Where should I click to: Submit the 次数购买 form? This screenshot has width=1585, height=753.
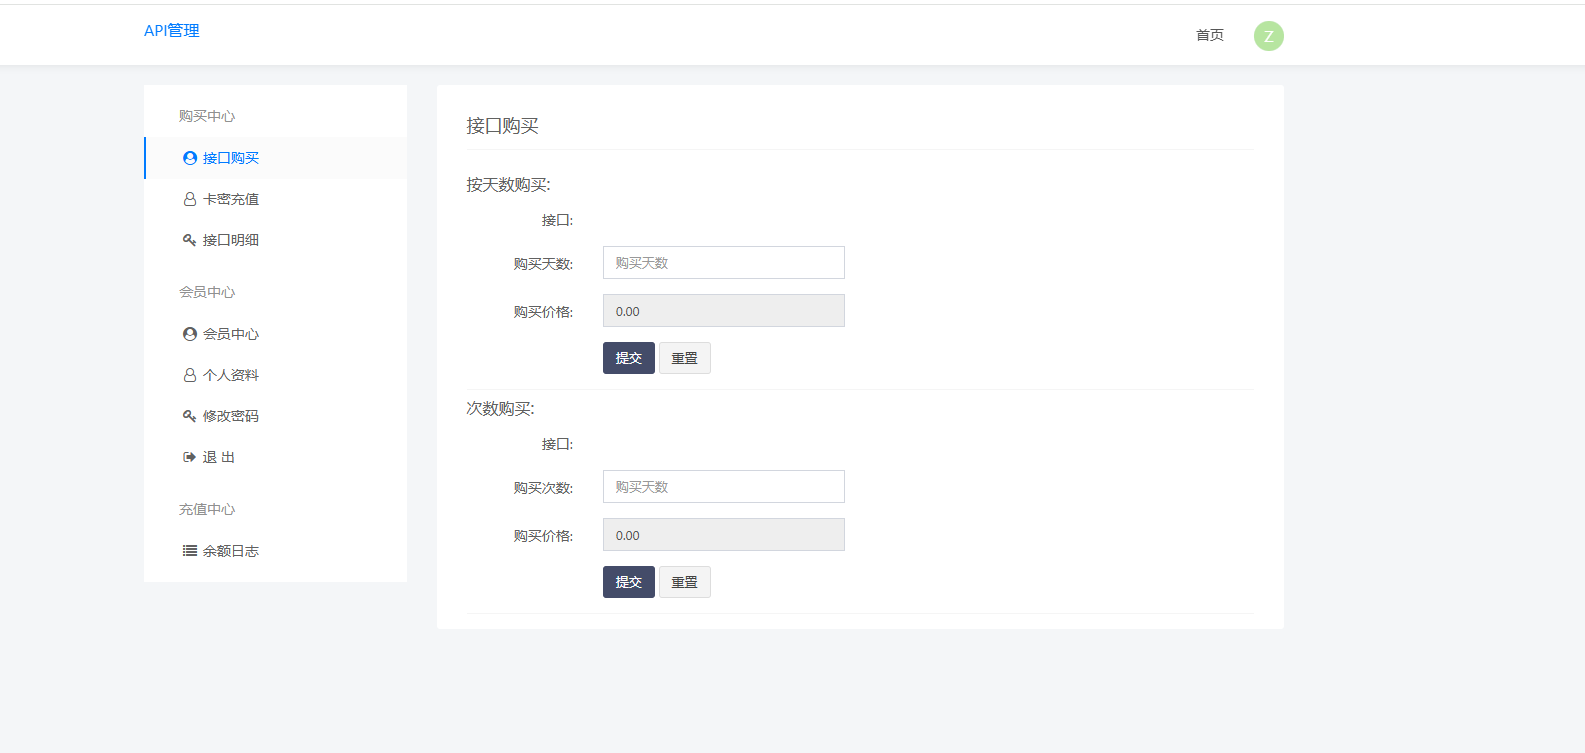(628, 582)
